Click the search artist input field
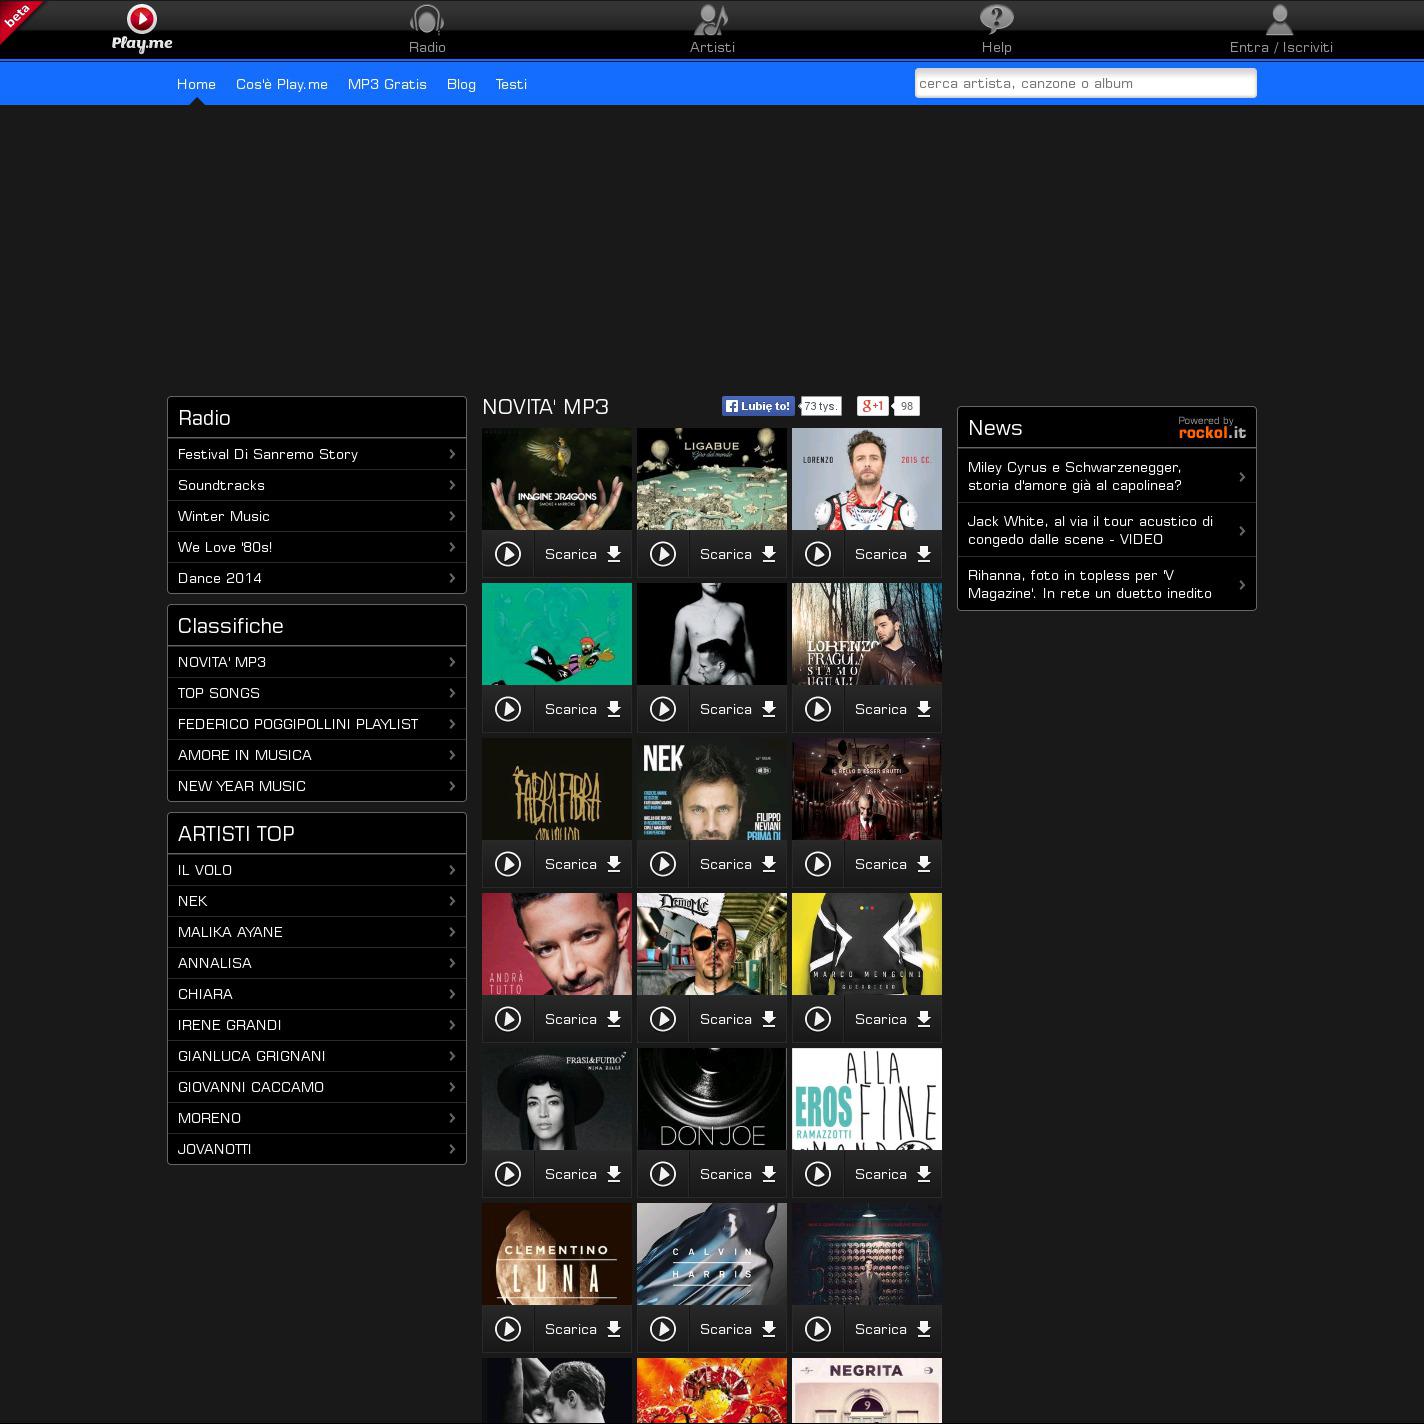Screen dimensions: 1424x1424 point(1085,83)
